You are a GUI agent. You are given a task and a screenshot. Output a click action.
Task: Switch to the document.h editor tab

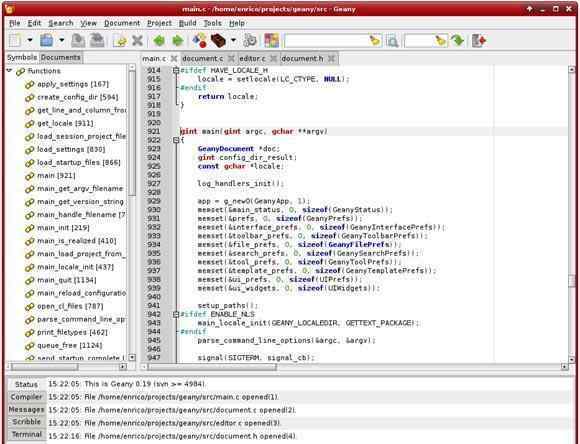pyautogui.click(x=302, y=58)
